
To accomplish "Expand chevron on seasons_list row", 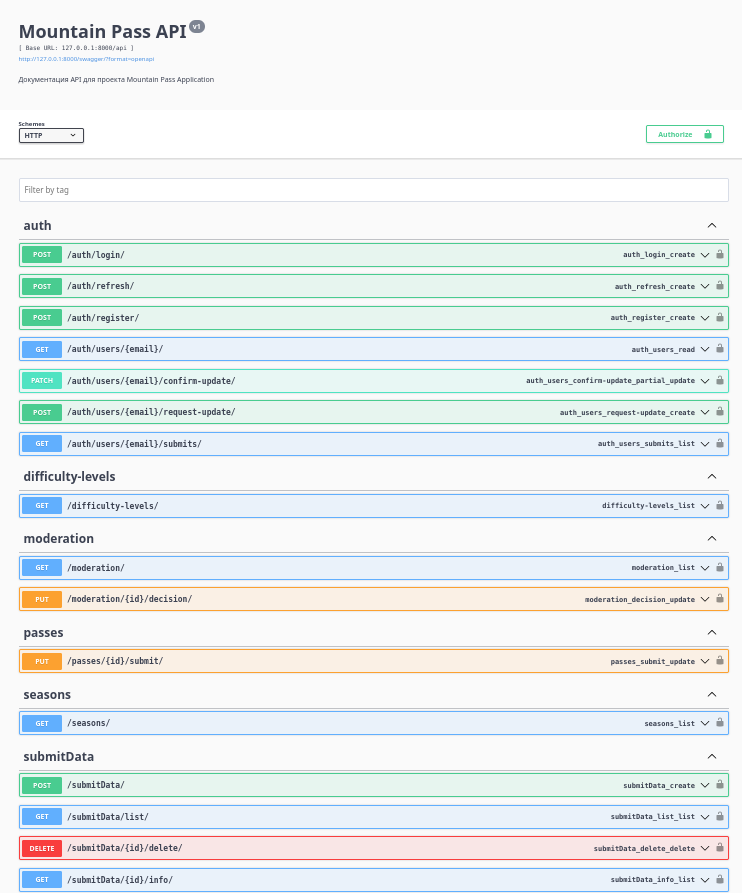I will tap(705, 723).
